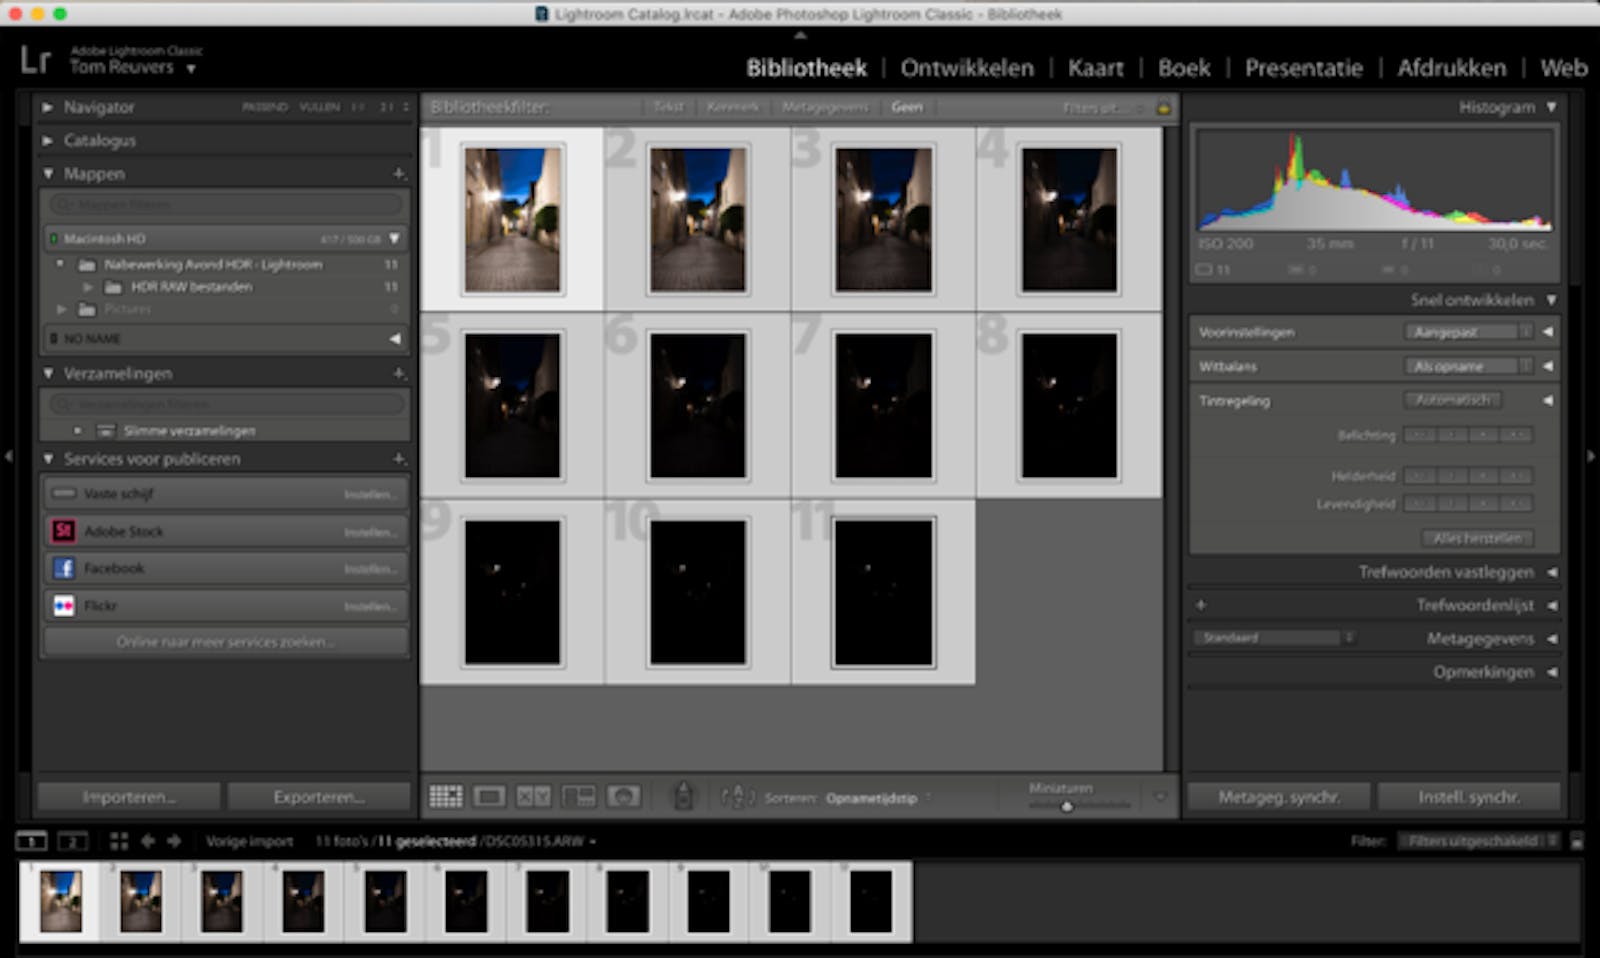The height and width of the screenshot is (958, 1600).
Task: Go back with filmstrip left arrow
Action: click(x=148, y=841)
